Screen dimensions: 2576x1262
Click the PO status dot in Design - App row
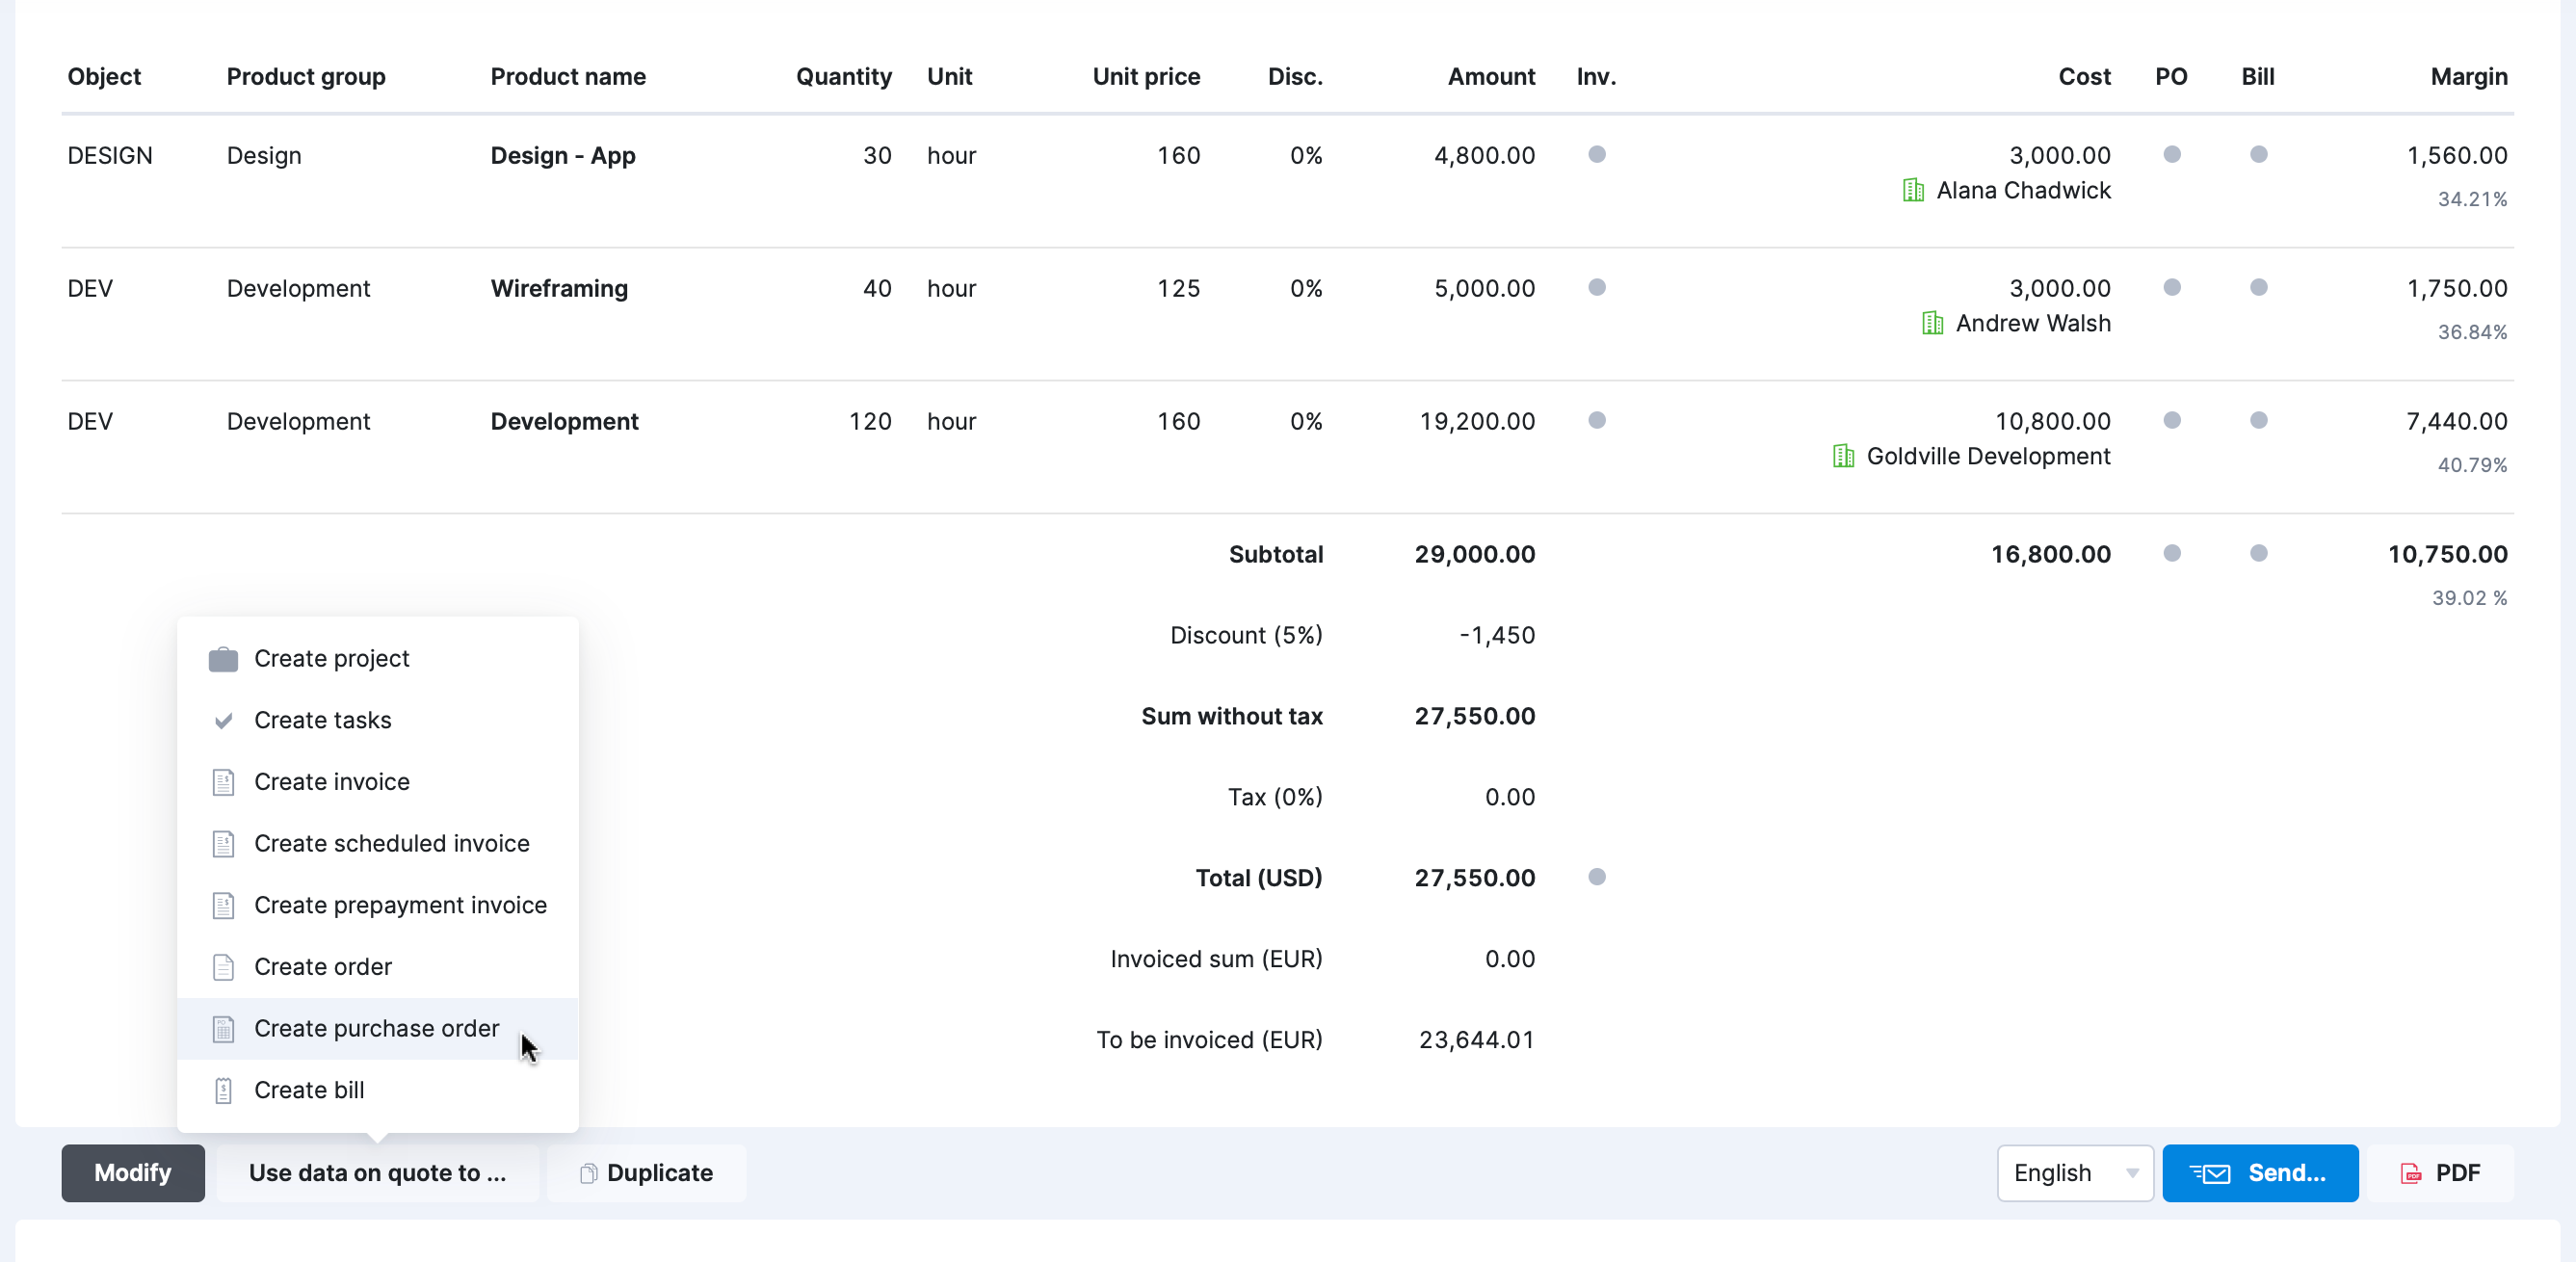click(x=2172, y=154)
